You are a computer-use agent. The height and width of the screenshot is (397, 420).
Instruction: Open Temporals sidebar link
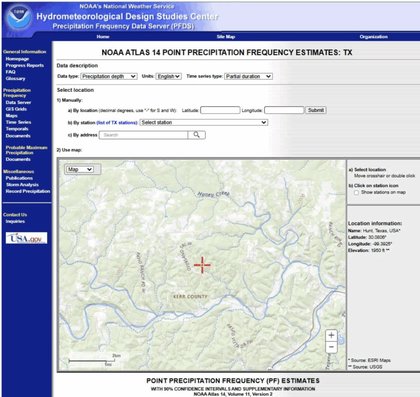point(17,129)
